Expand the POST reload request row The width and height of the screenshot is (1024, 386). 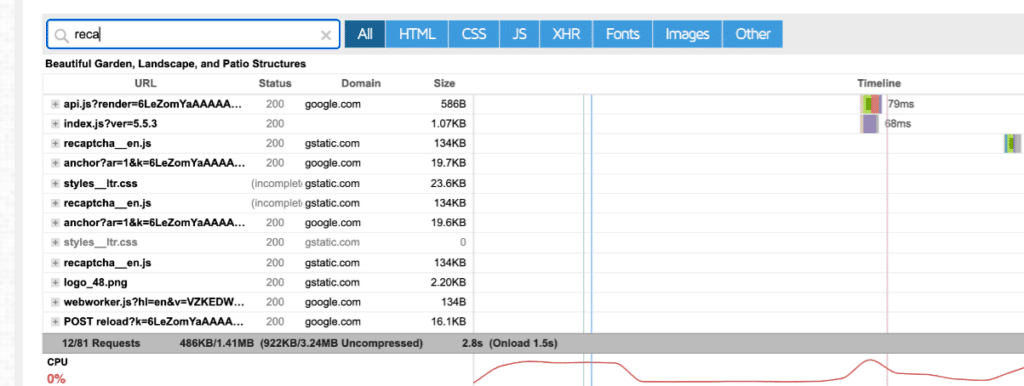[56, 322]
